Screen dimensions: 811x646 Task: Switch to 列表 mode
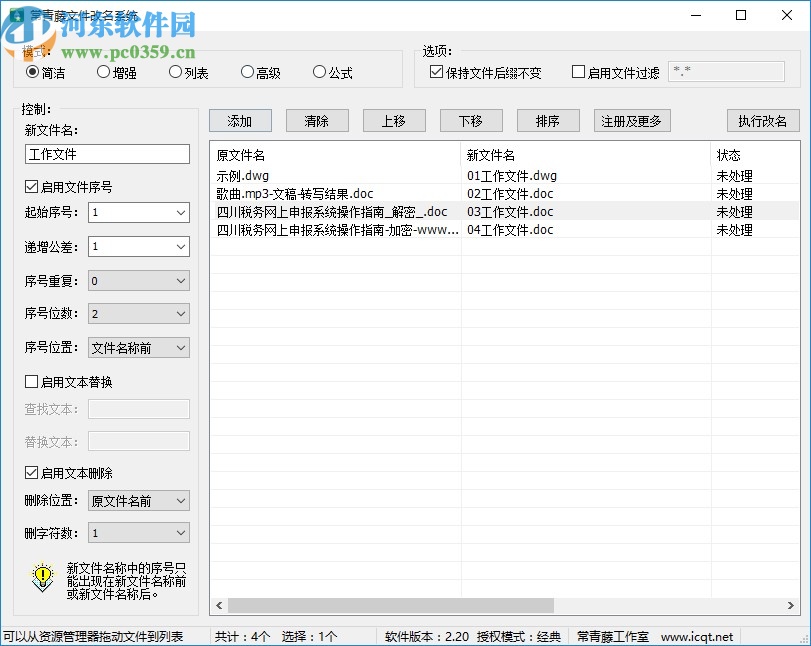click(x=175, y=72)
